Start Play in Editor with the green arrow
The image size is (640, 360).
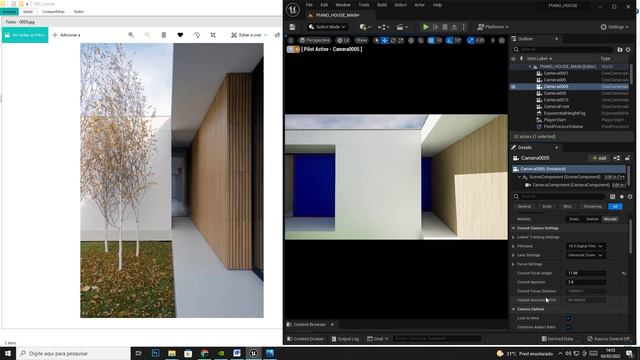426,27
